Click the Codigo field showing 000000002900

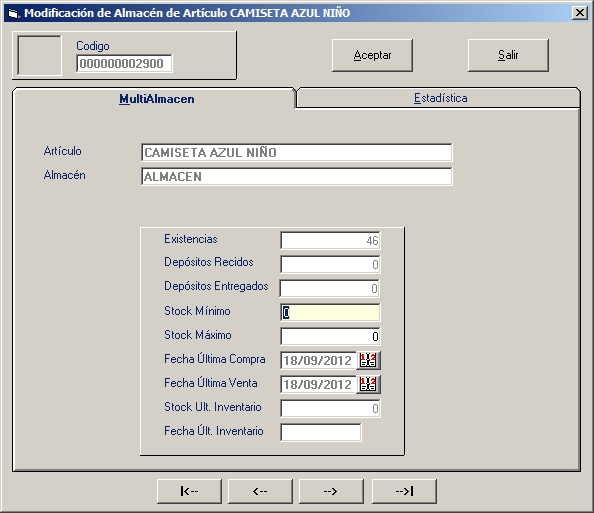click(124, 63)
